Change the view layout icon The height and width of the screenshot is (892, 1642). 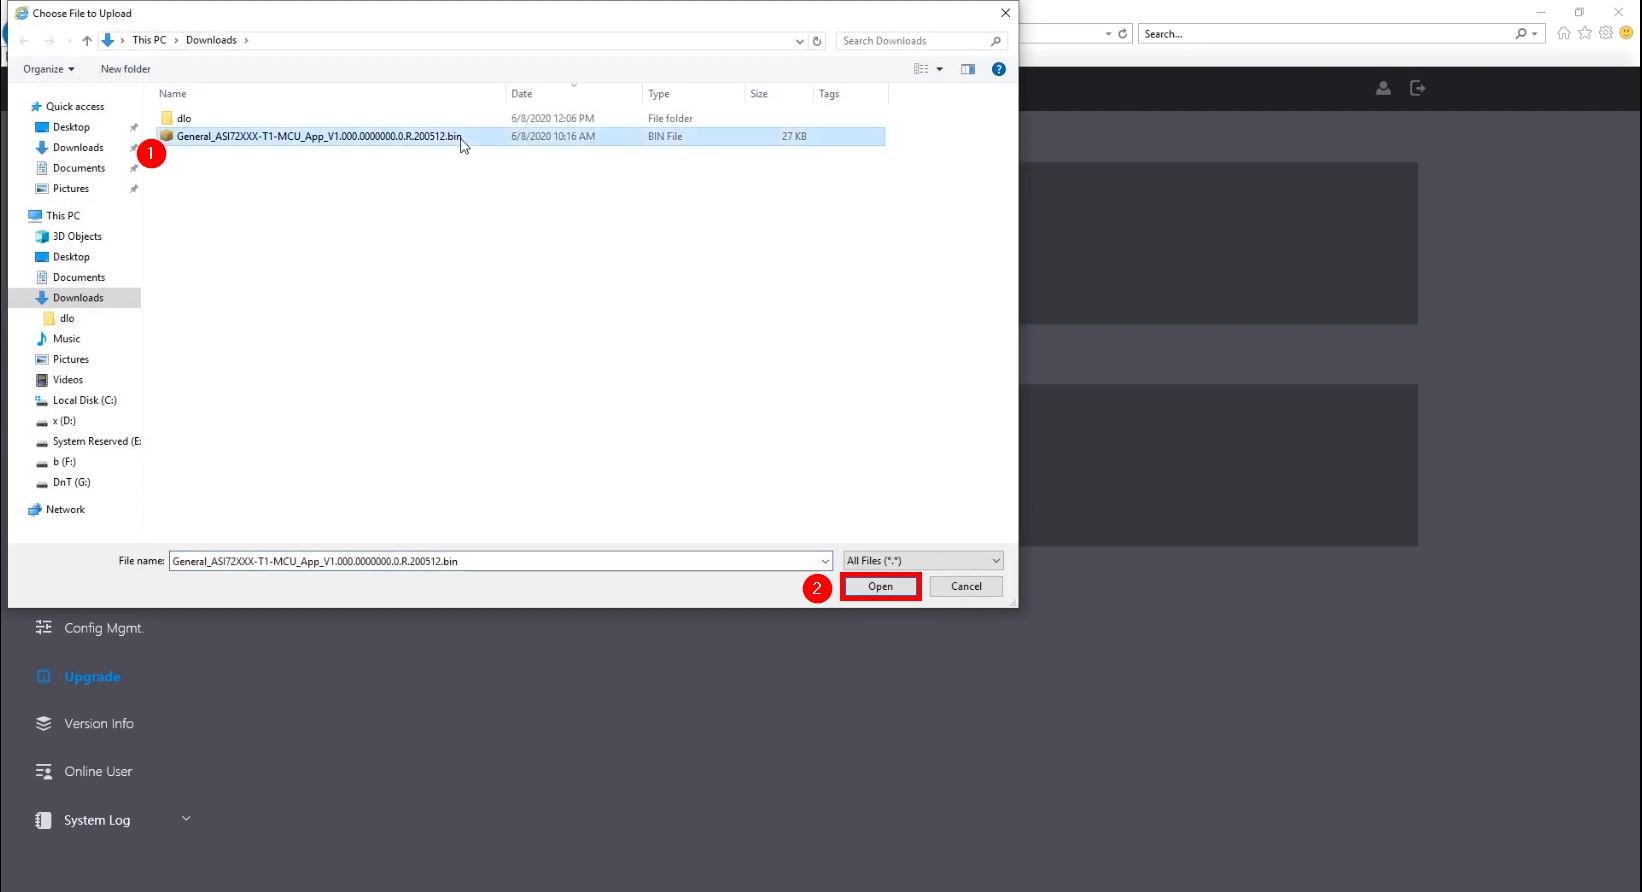point(921,69)
